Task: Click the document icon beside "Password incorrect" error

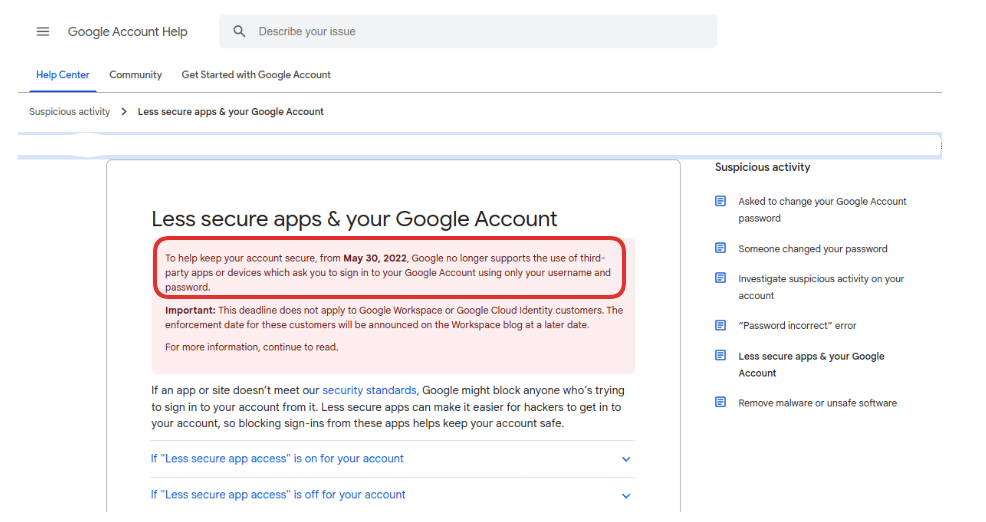Action: click(720, 325)
